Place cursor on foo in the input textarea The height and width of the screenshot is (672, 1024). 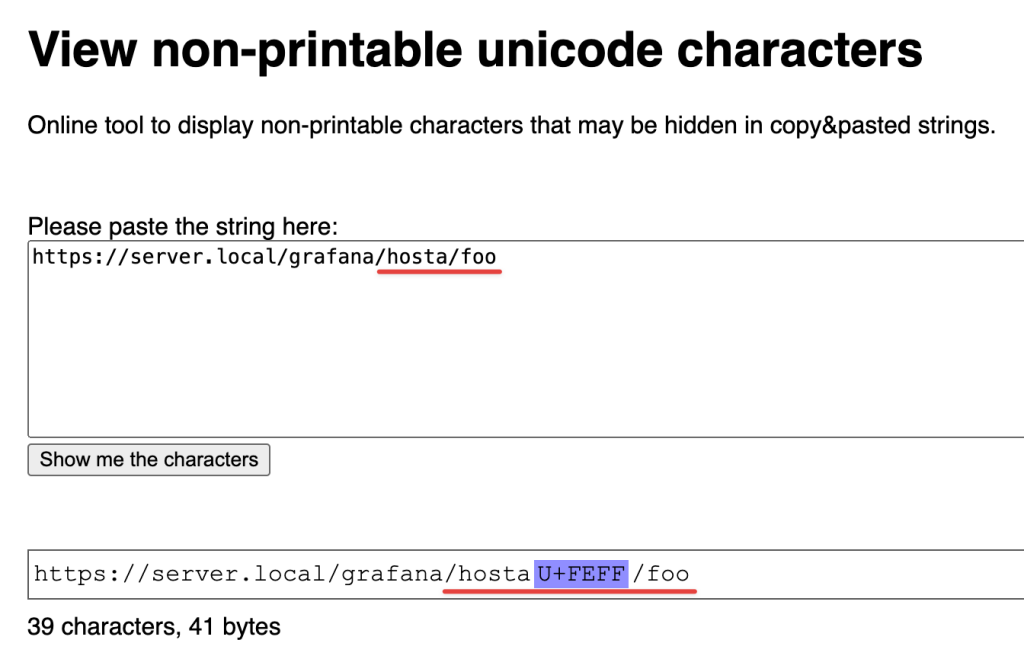tap(479, 257)
